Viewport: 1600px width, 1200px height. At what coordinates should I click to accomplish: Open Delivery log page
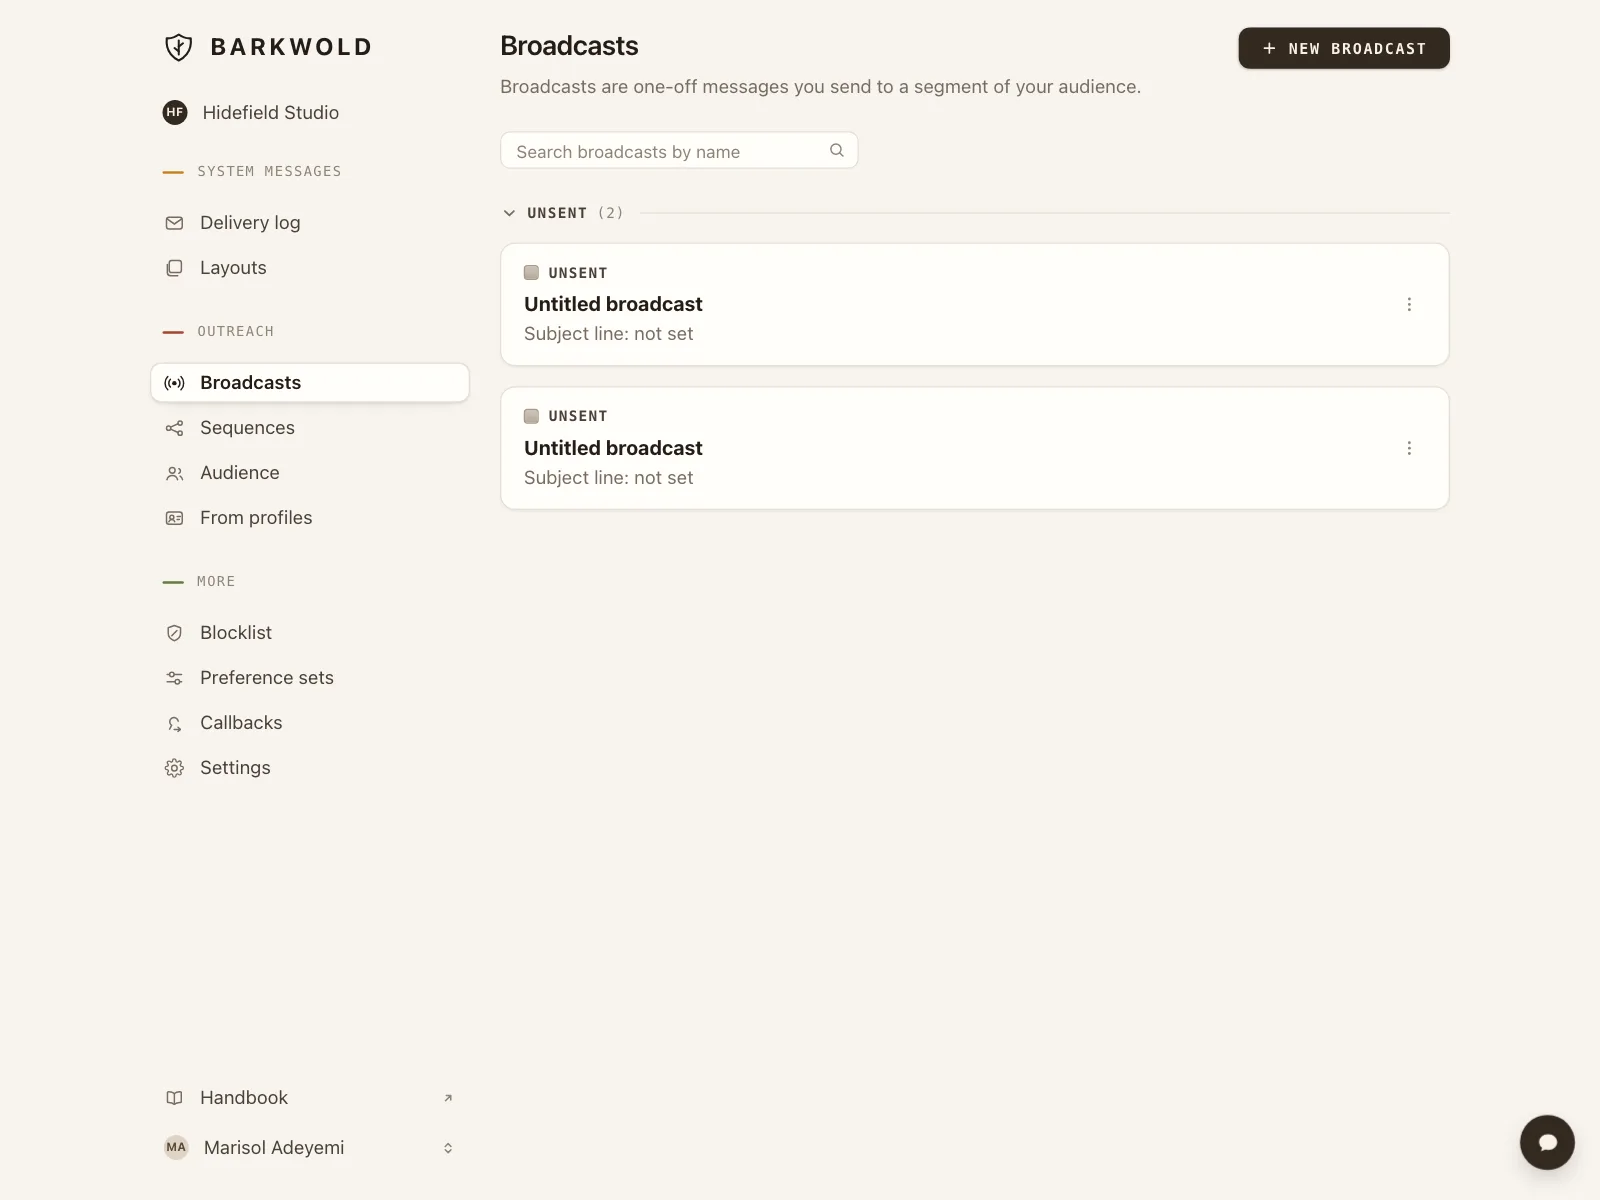coord(310,223)
